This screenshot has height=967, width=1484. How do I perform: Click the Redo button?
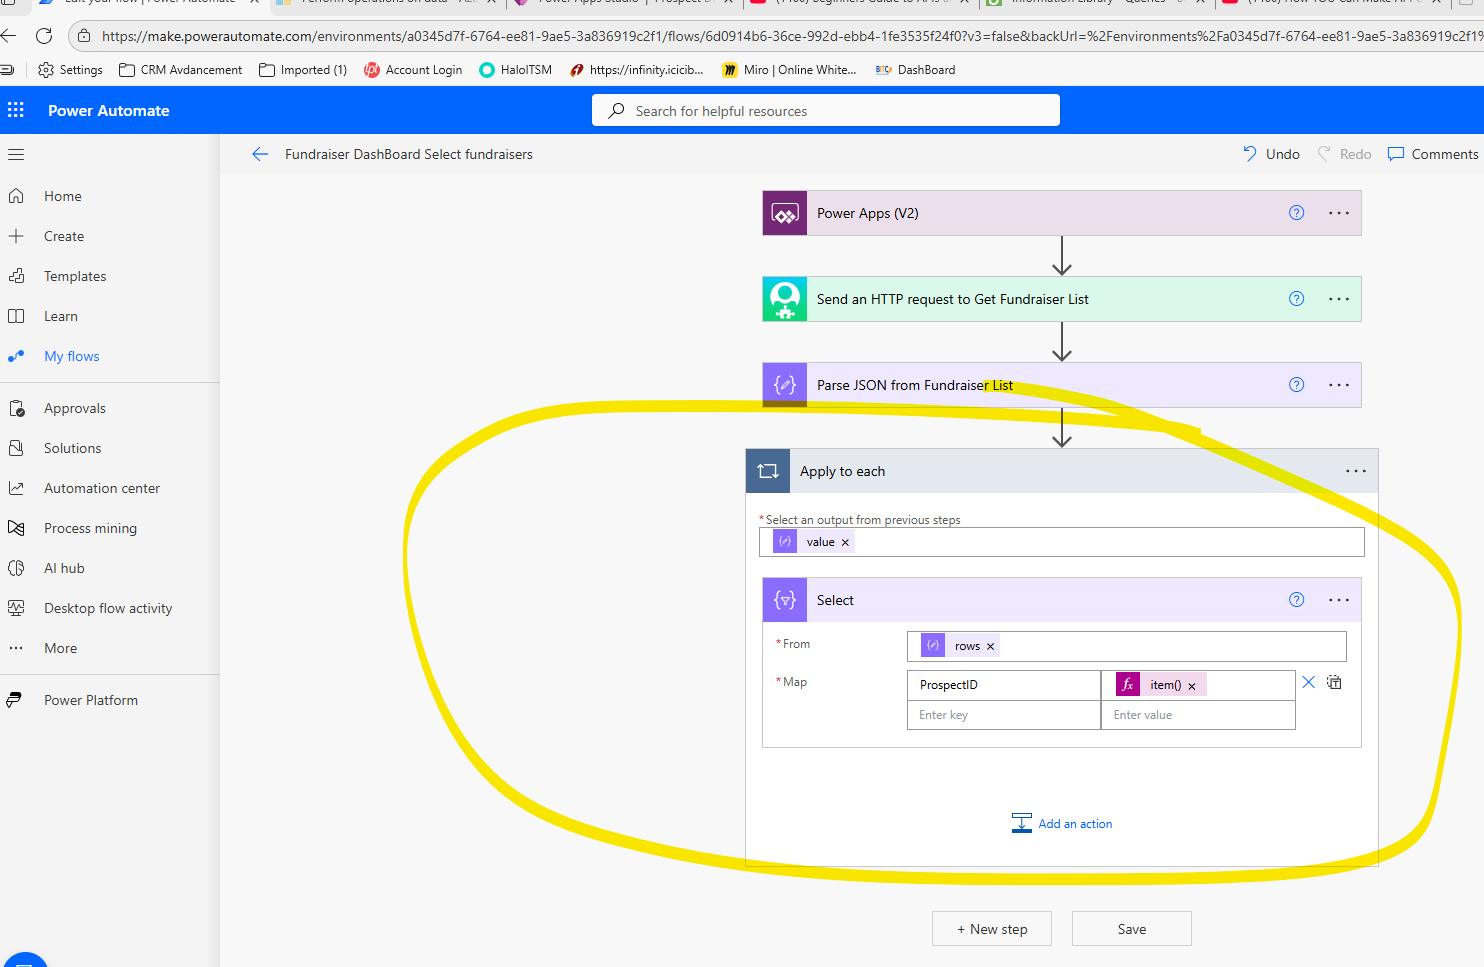[1344, 154]
